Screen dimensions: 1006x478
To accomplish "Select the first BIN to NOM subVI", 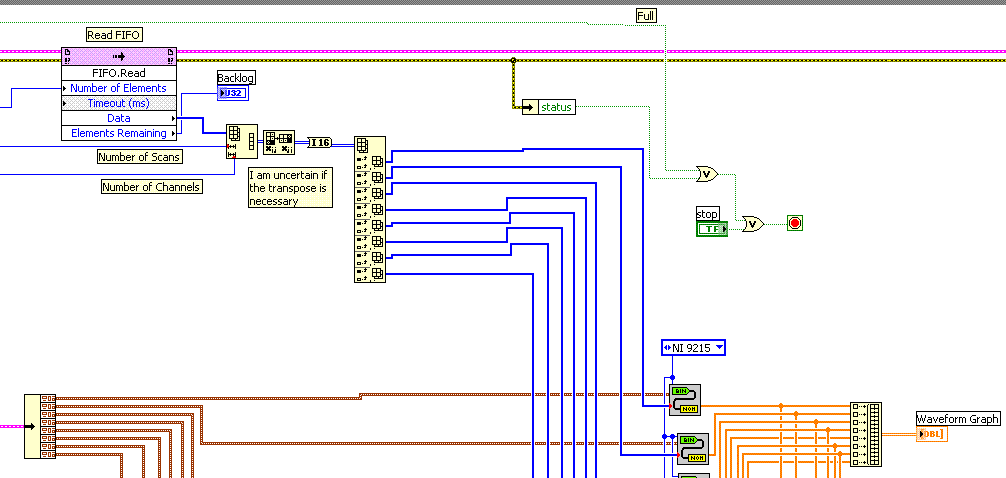I will coord(685,399).
